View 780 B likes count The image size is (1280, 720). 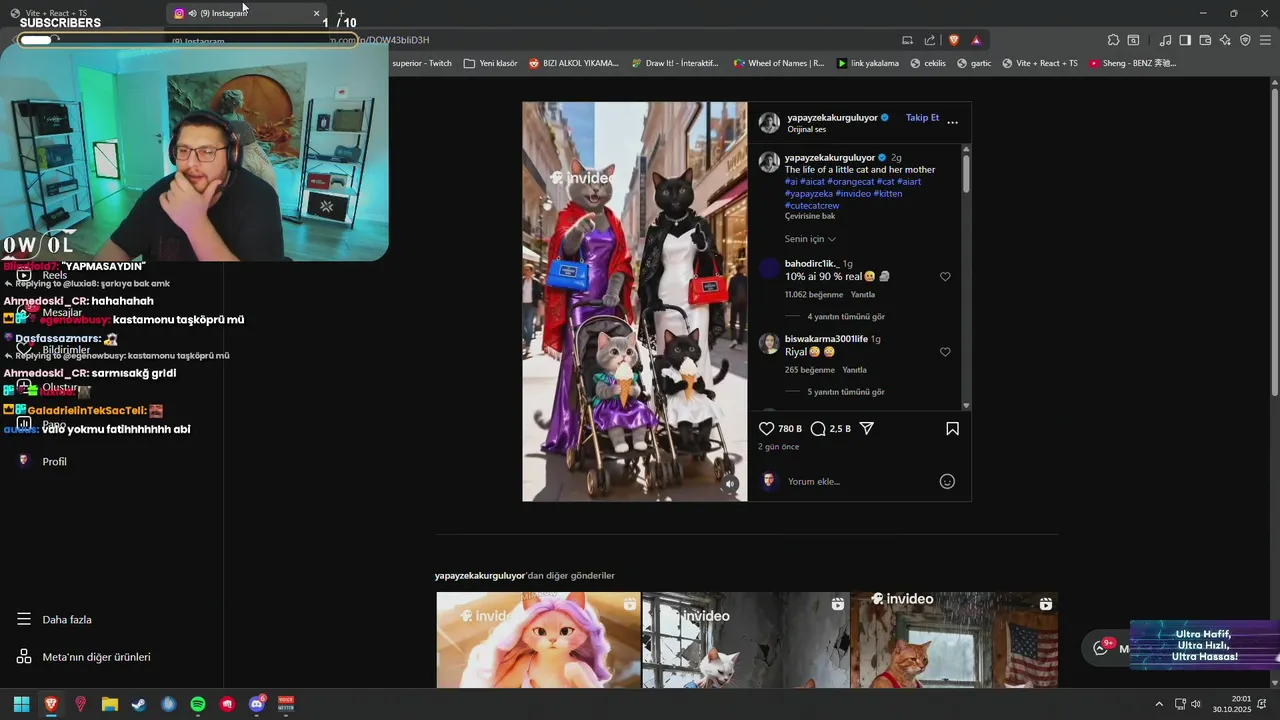pyautogui.click(x=790, y=429)
